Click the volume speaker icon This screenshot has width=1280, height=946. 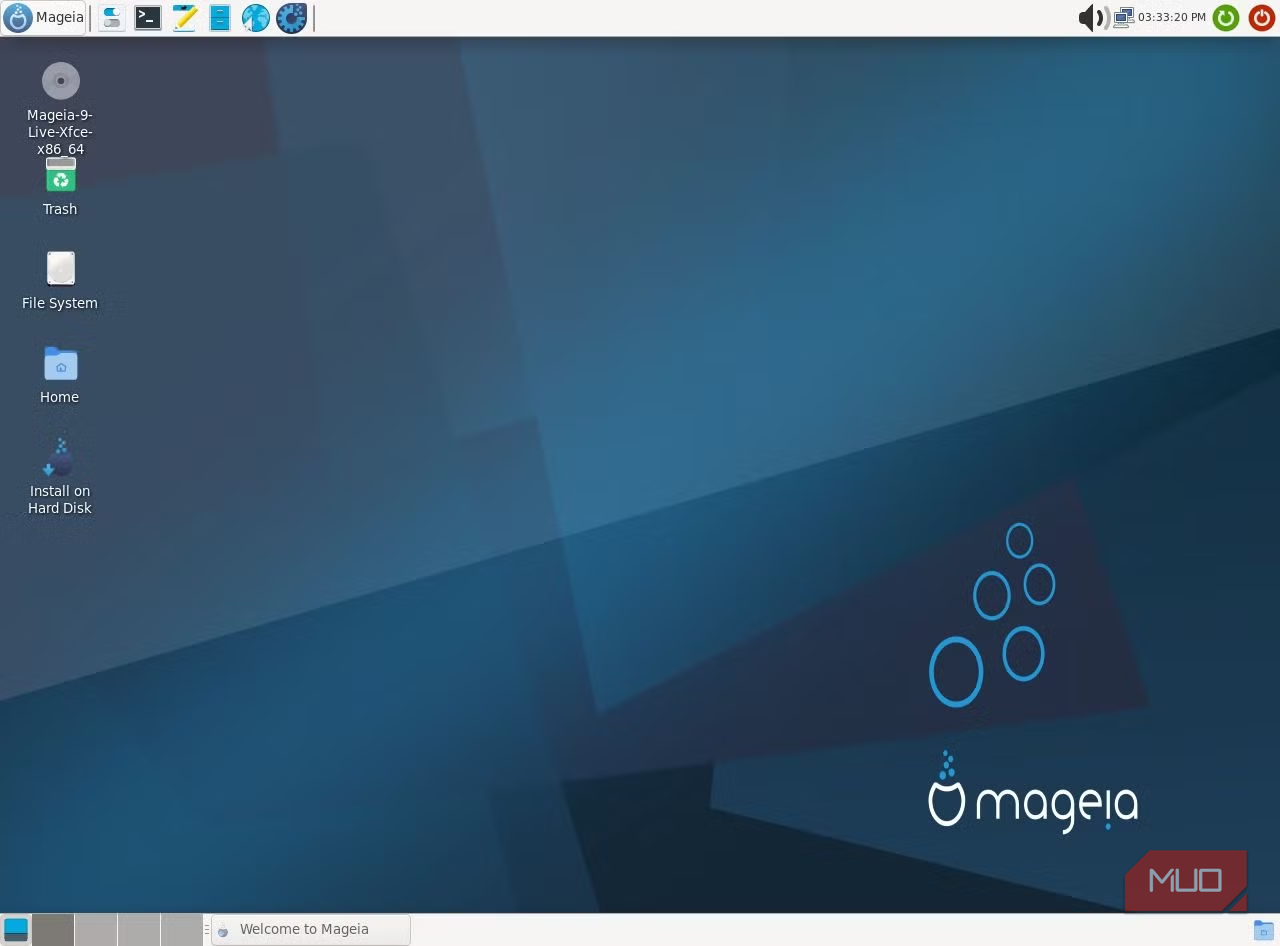click(1092, 17)
